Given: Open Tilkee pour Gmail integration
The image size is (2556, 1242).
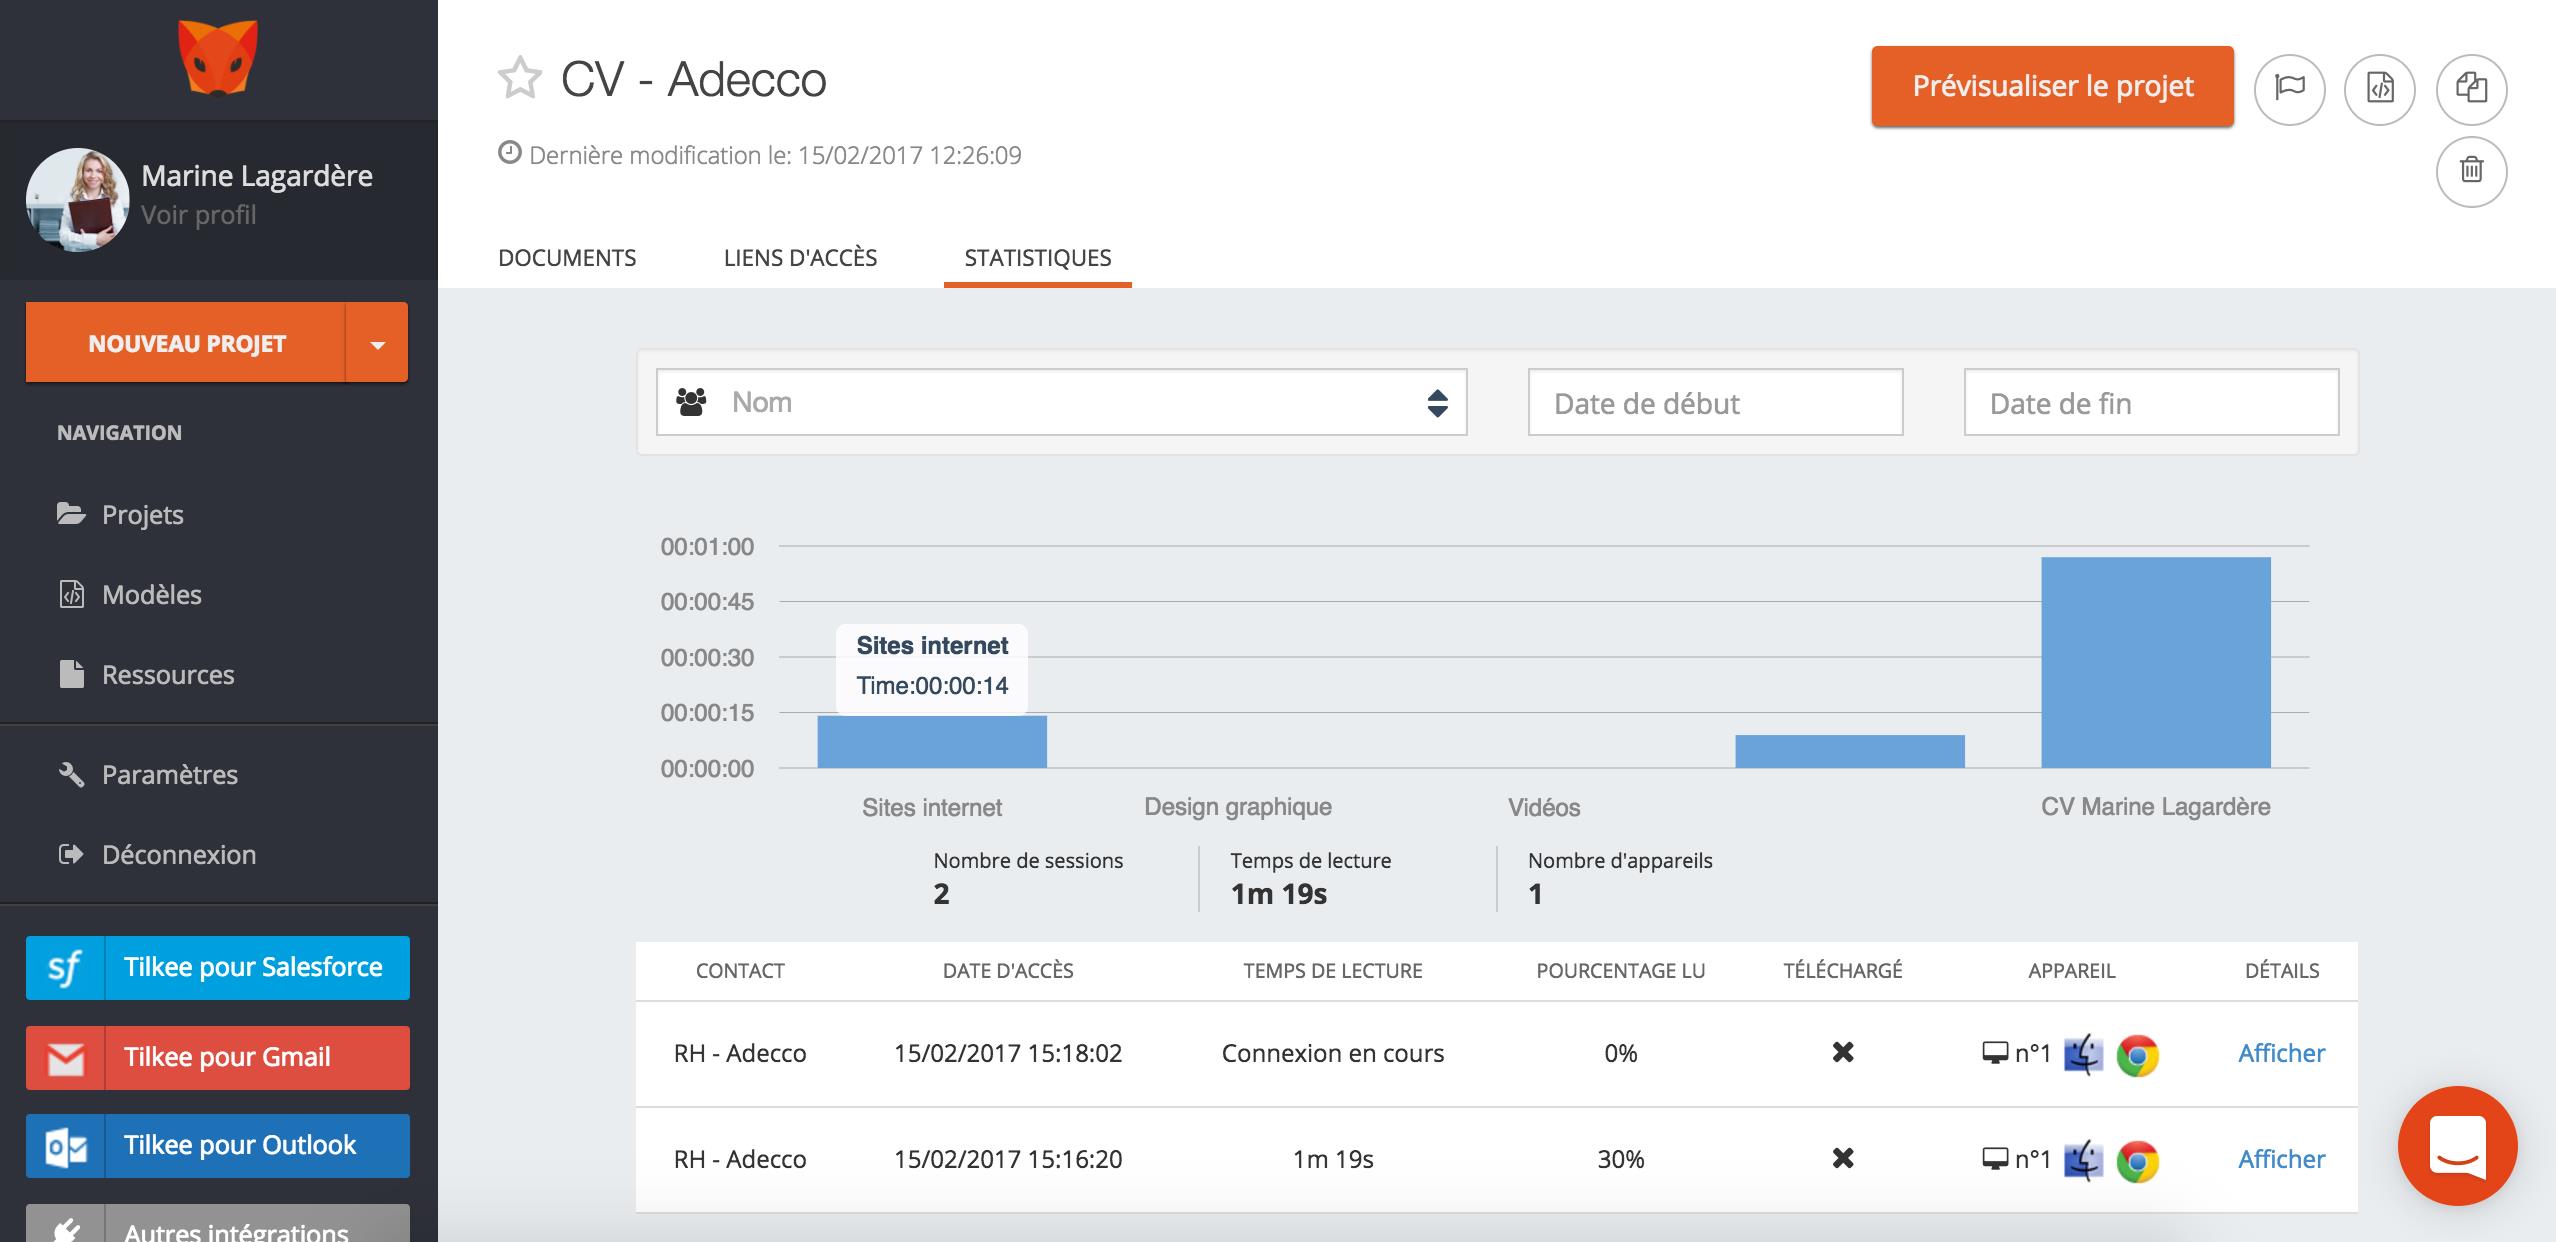Looking at the screenshot, I should tap(218, 1057).
